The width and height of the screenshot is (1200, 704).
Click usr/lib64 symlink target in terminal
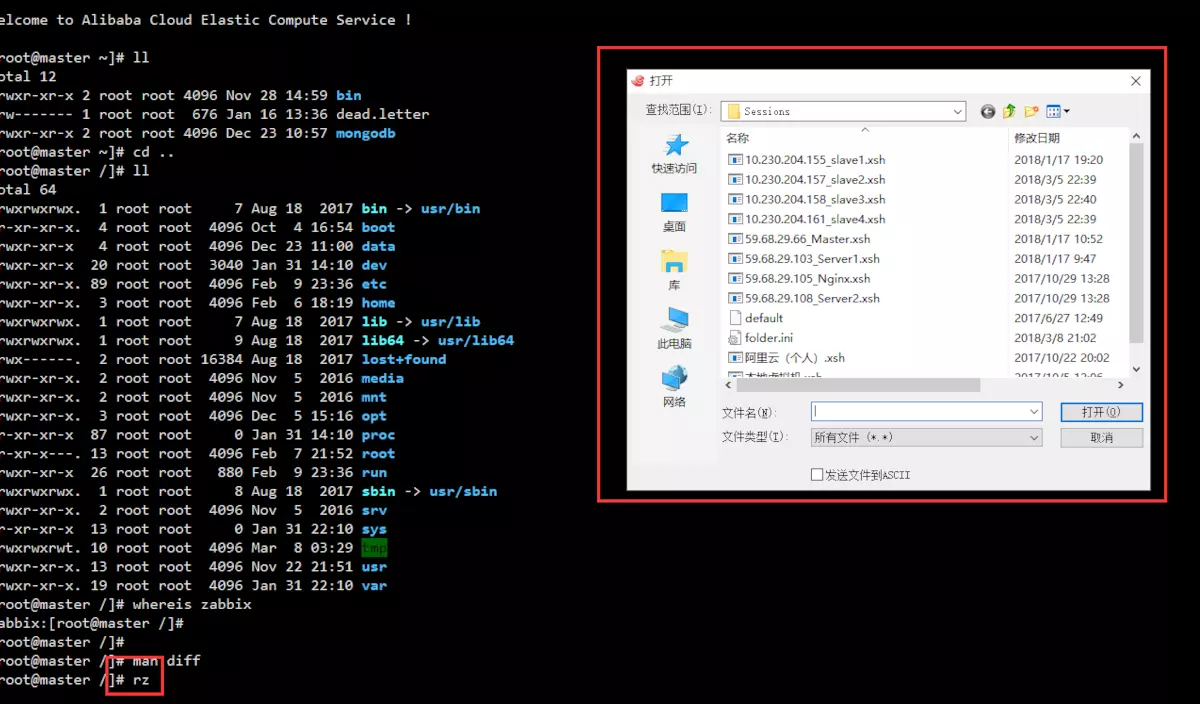[475, 340]
